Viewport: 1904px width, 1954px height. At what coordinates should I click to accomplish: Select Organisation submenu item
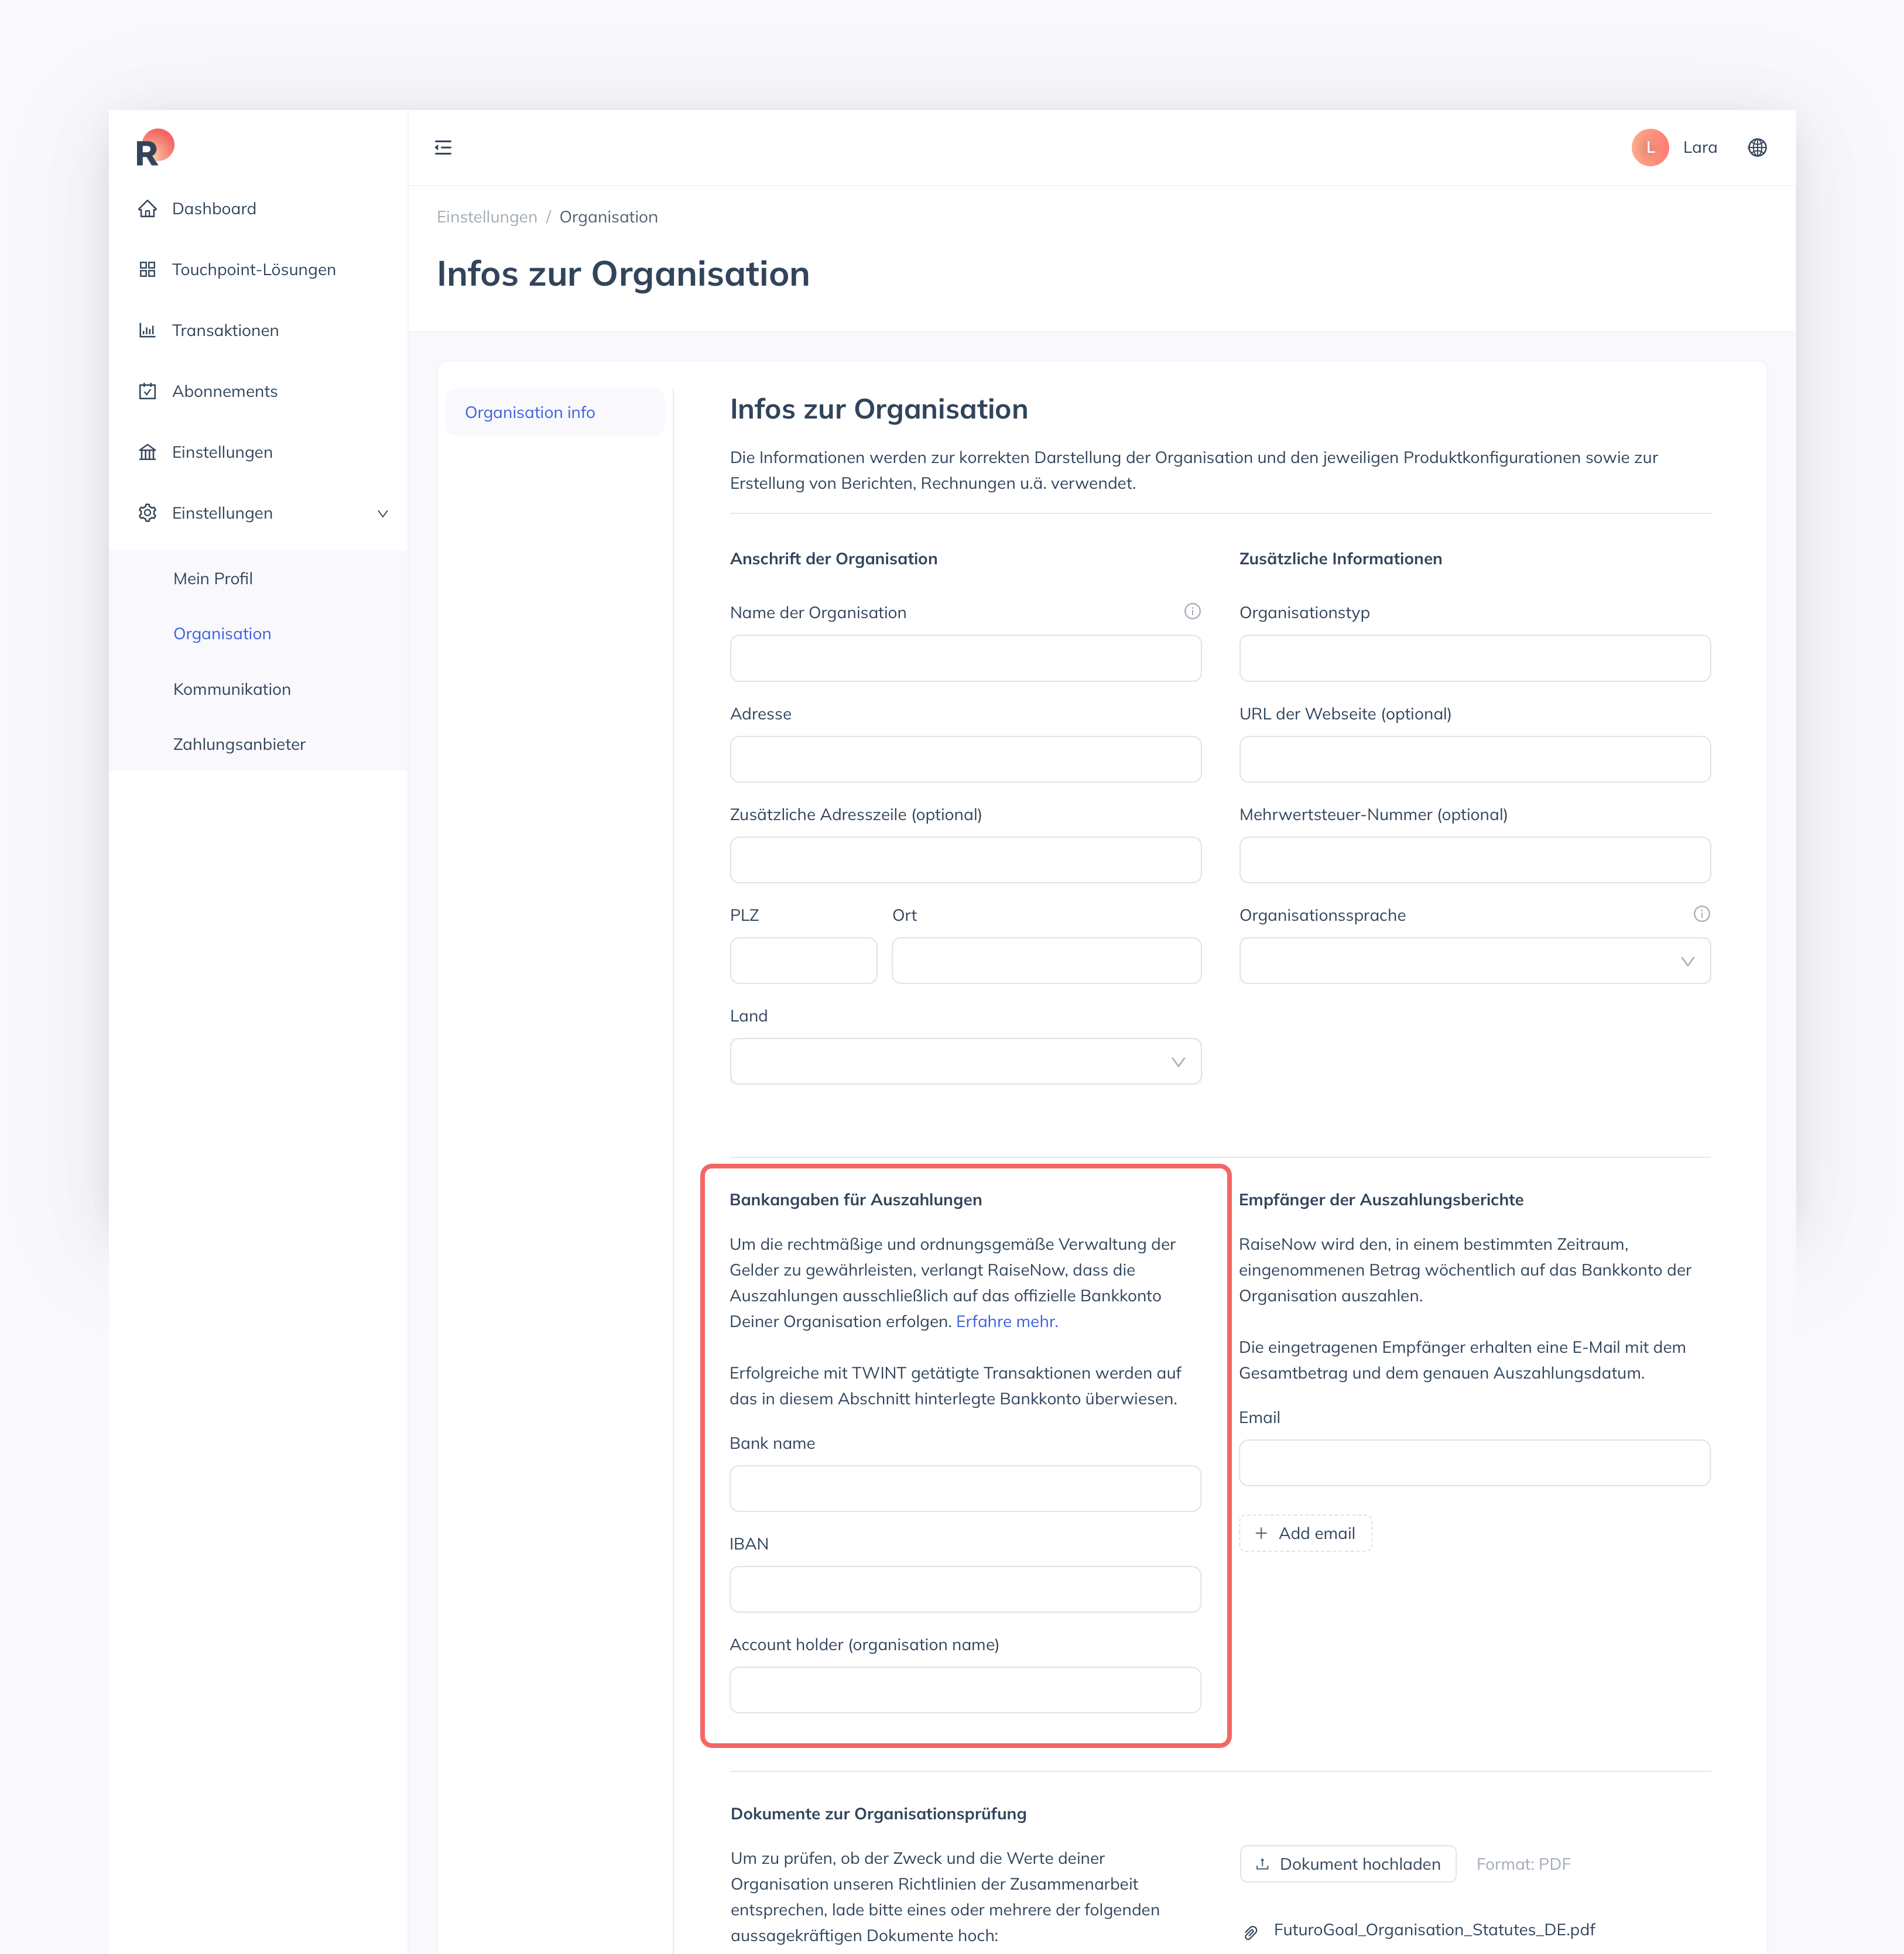click(222, 634)
